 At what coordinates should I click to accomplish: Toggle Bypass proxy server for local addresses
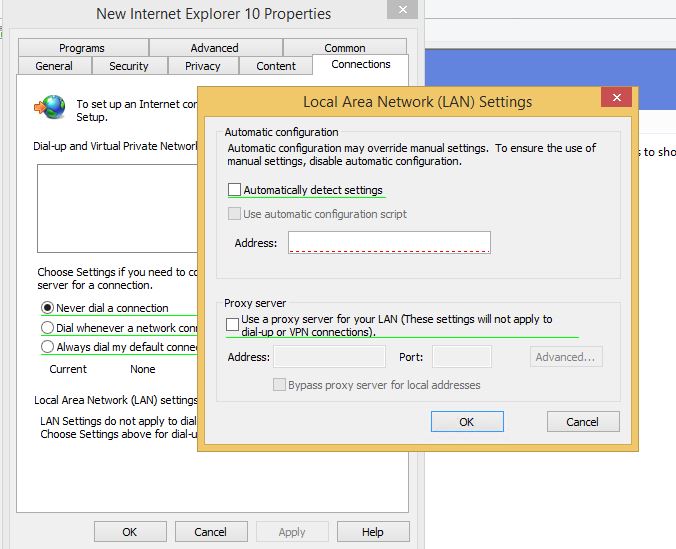pyautogui.click(x=279, y=384)
